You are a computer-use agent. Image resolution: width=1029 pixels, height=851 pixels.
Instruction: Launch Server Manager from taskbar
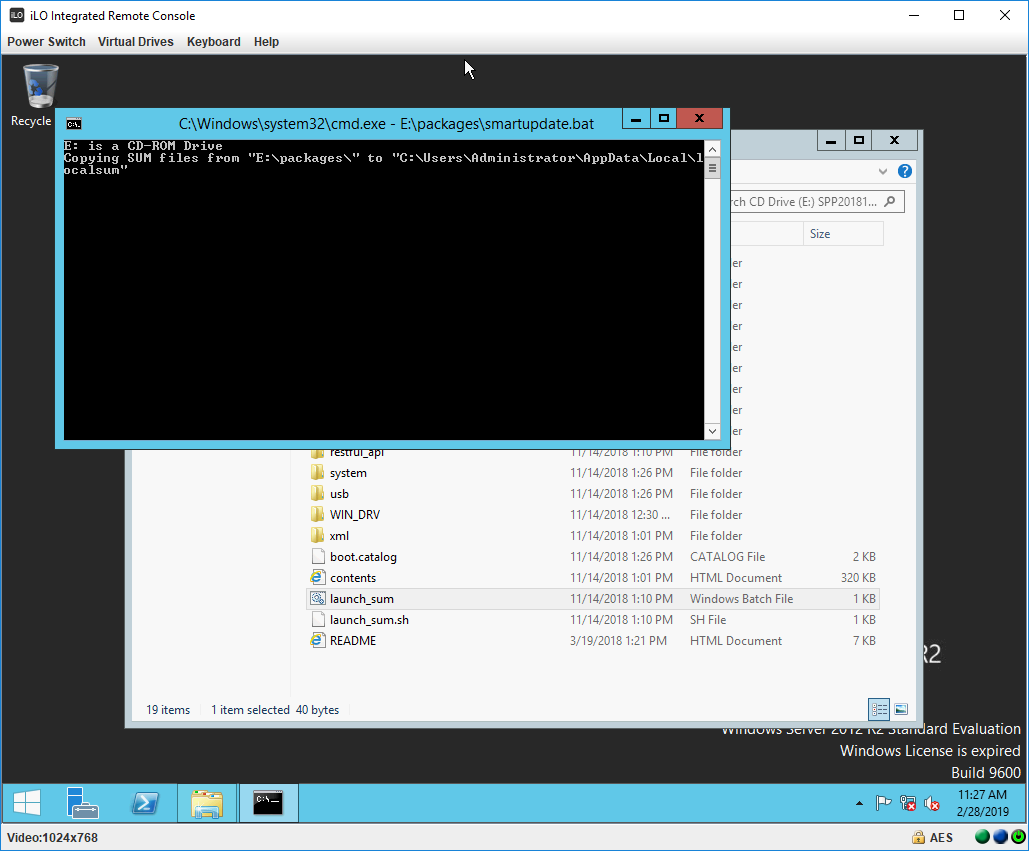82,802
